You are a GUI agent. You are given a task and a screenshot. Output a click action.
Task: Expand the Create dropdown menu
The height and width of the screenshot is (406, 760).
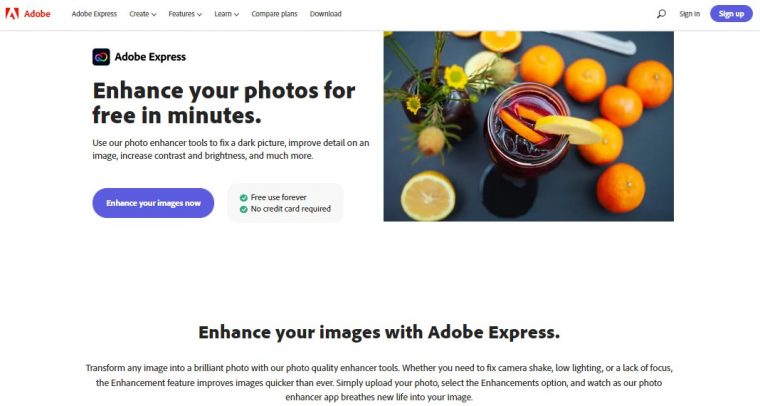[142, 14]
